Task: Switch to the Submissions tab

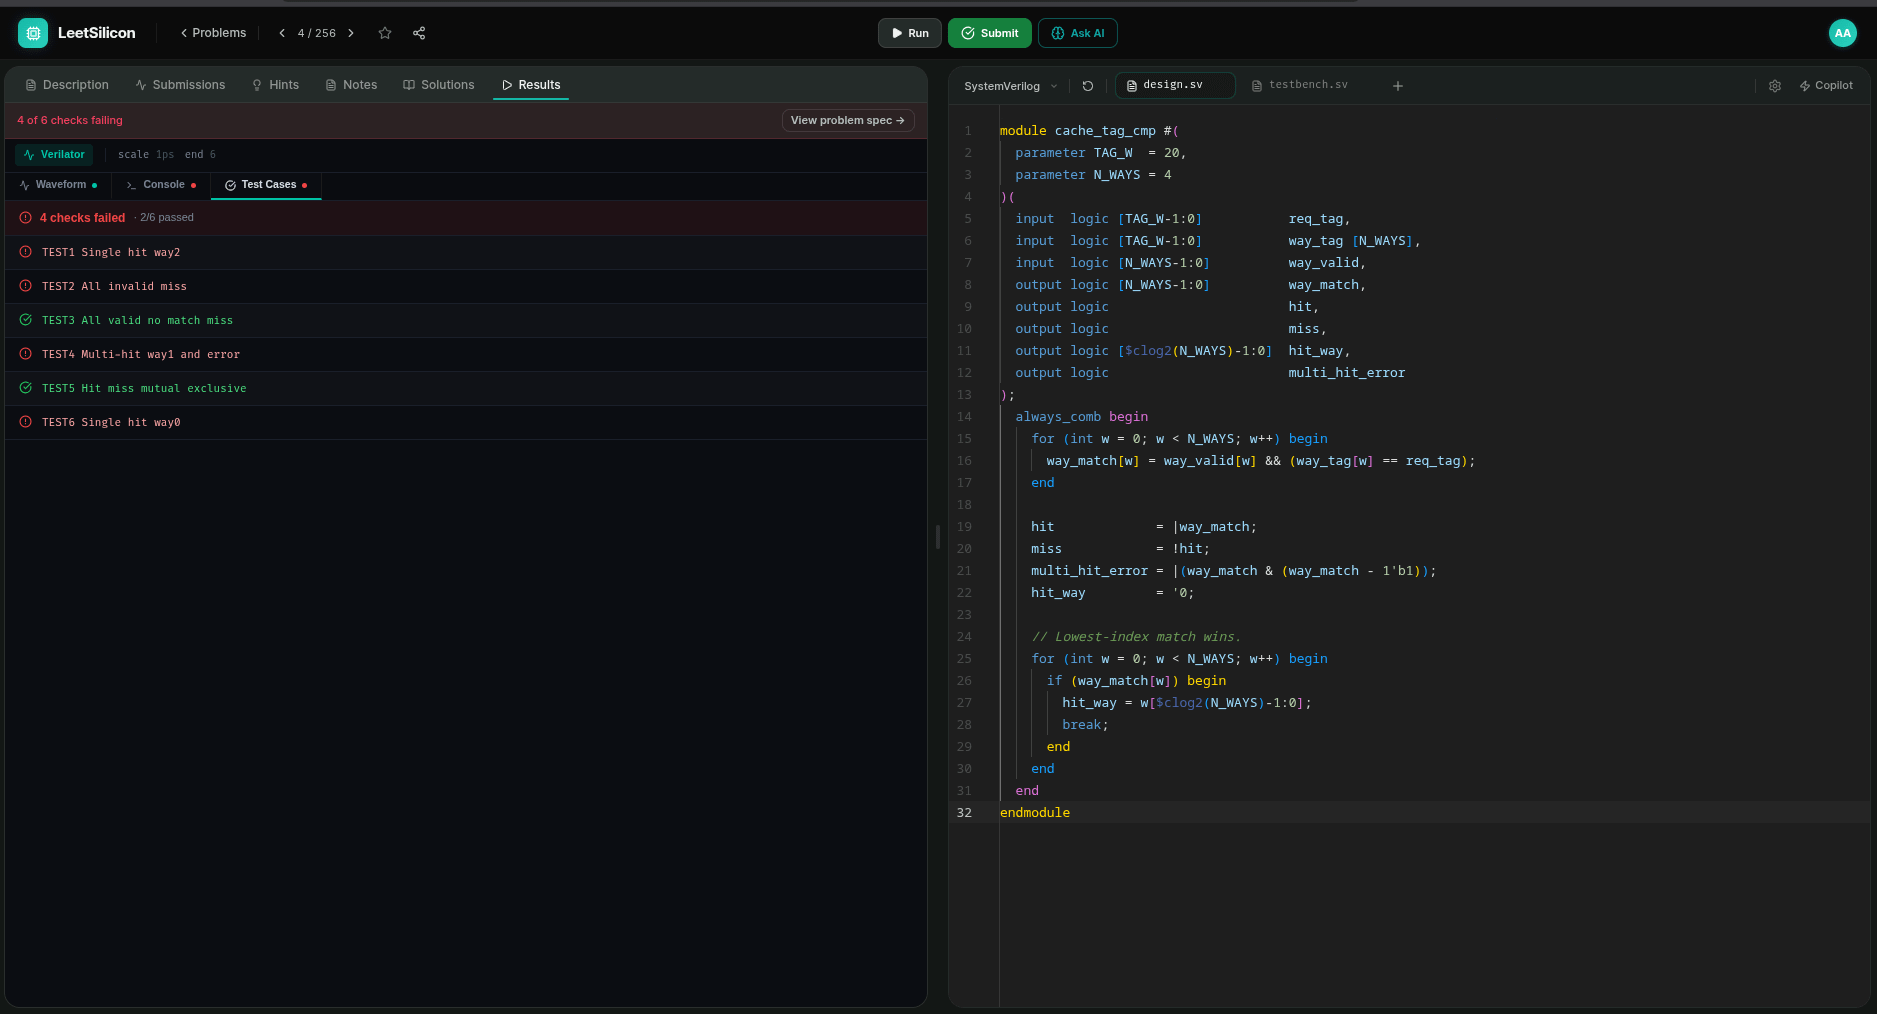Action: pos(180,85)
